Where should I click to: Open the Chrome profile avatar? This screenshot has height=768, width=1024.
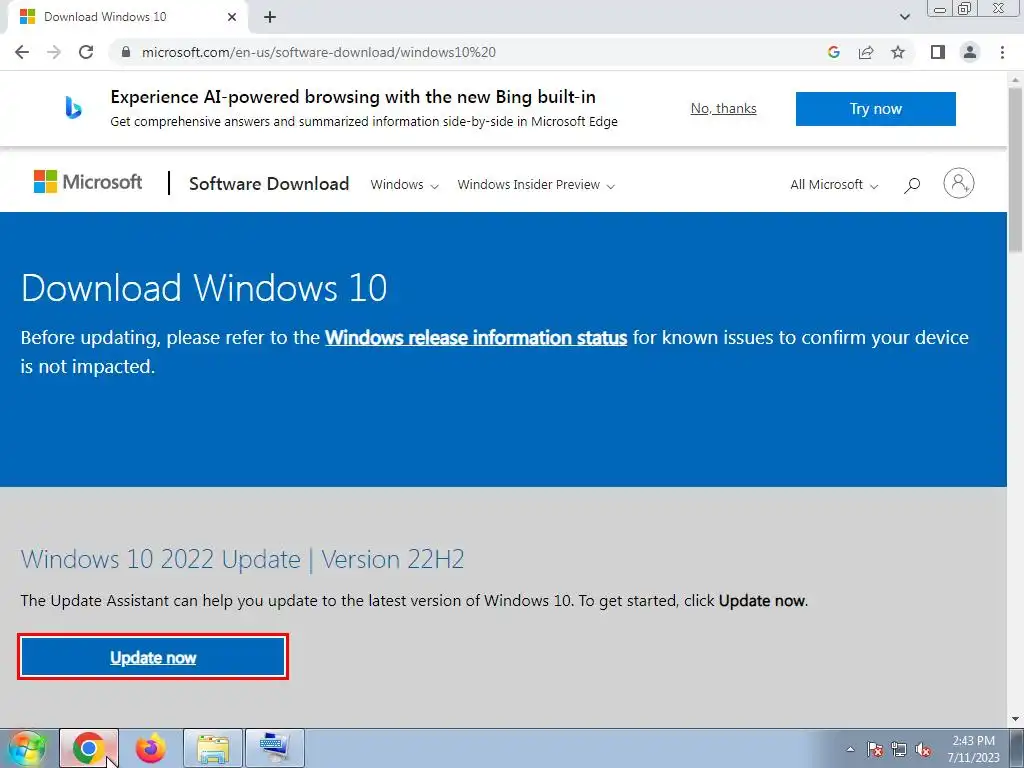point(970,52)
